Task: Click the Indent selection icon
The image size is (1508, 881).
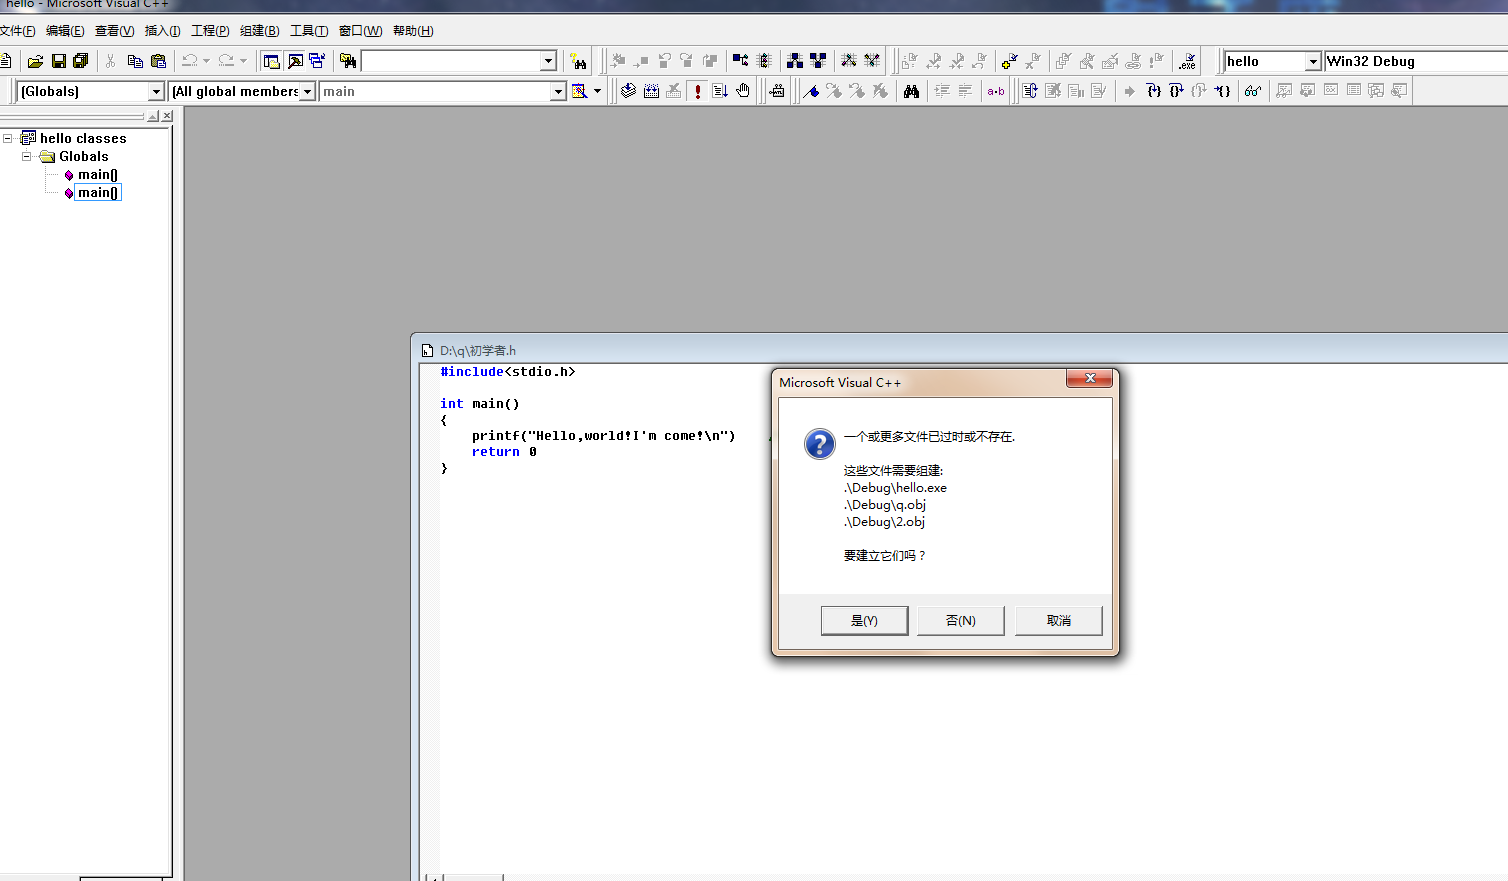Action: [x=942, y=91]
